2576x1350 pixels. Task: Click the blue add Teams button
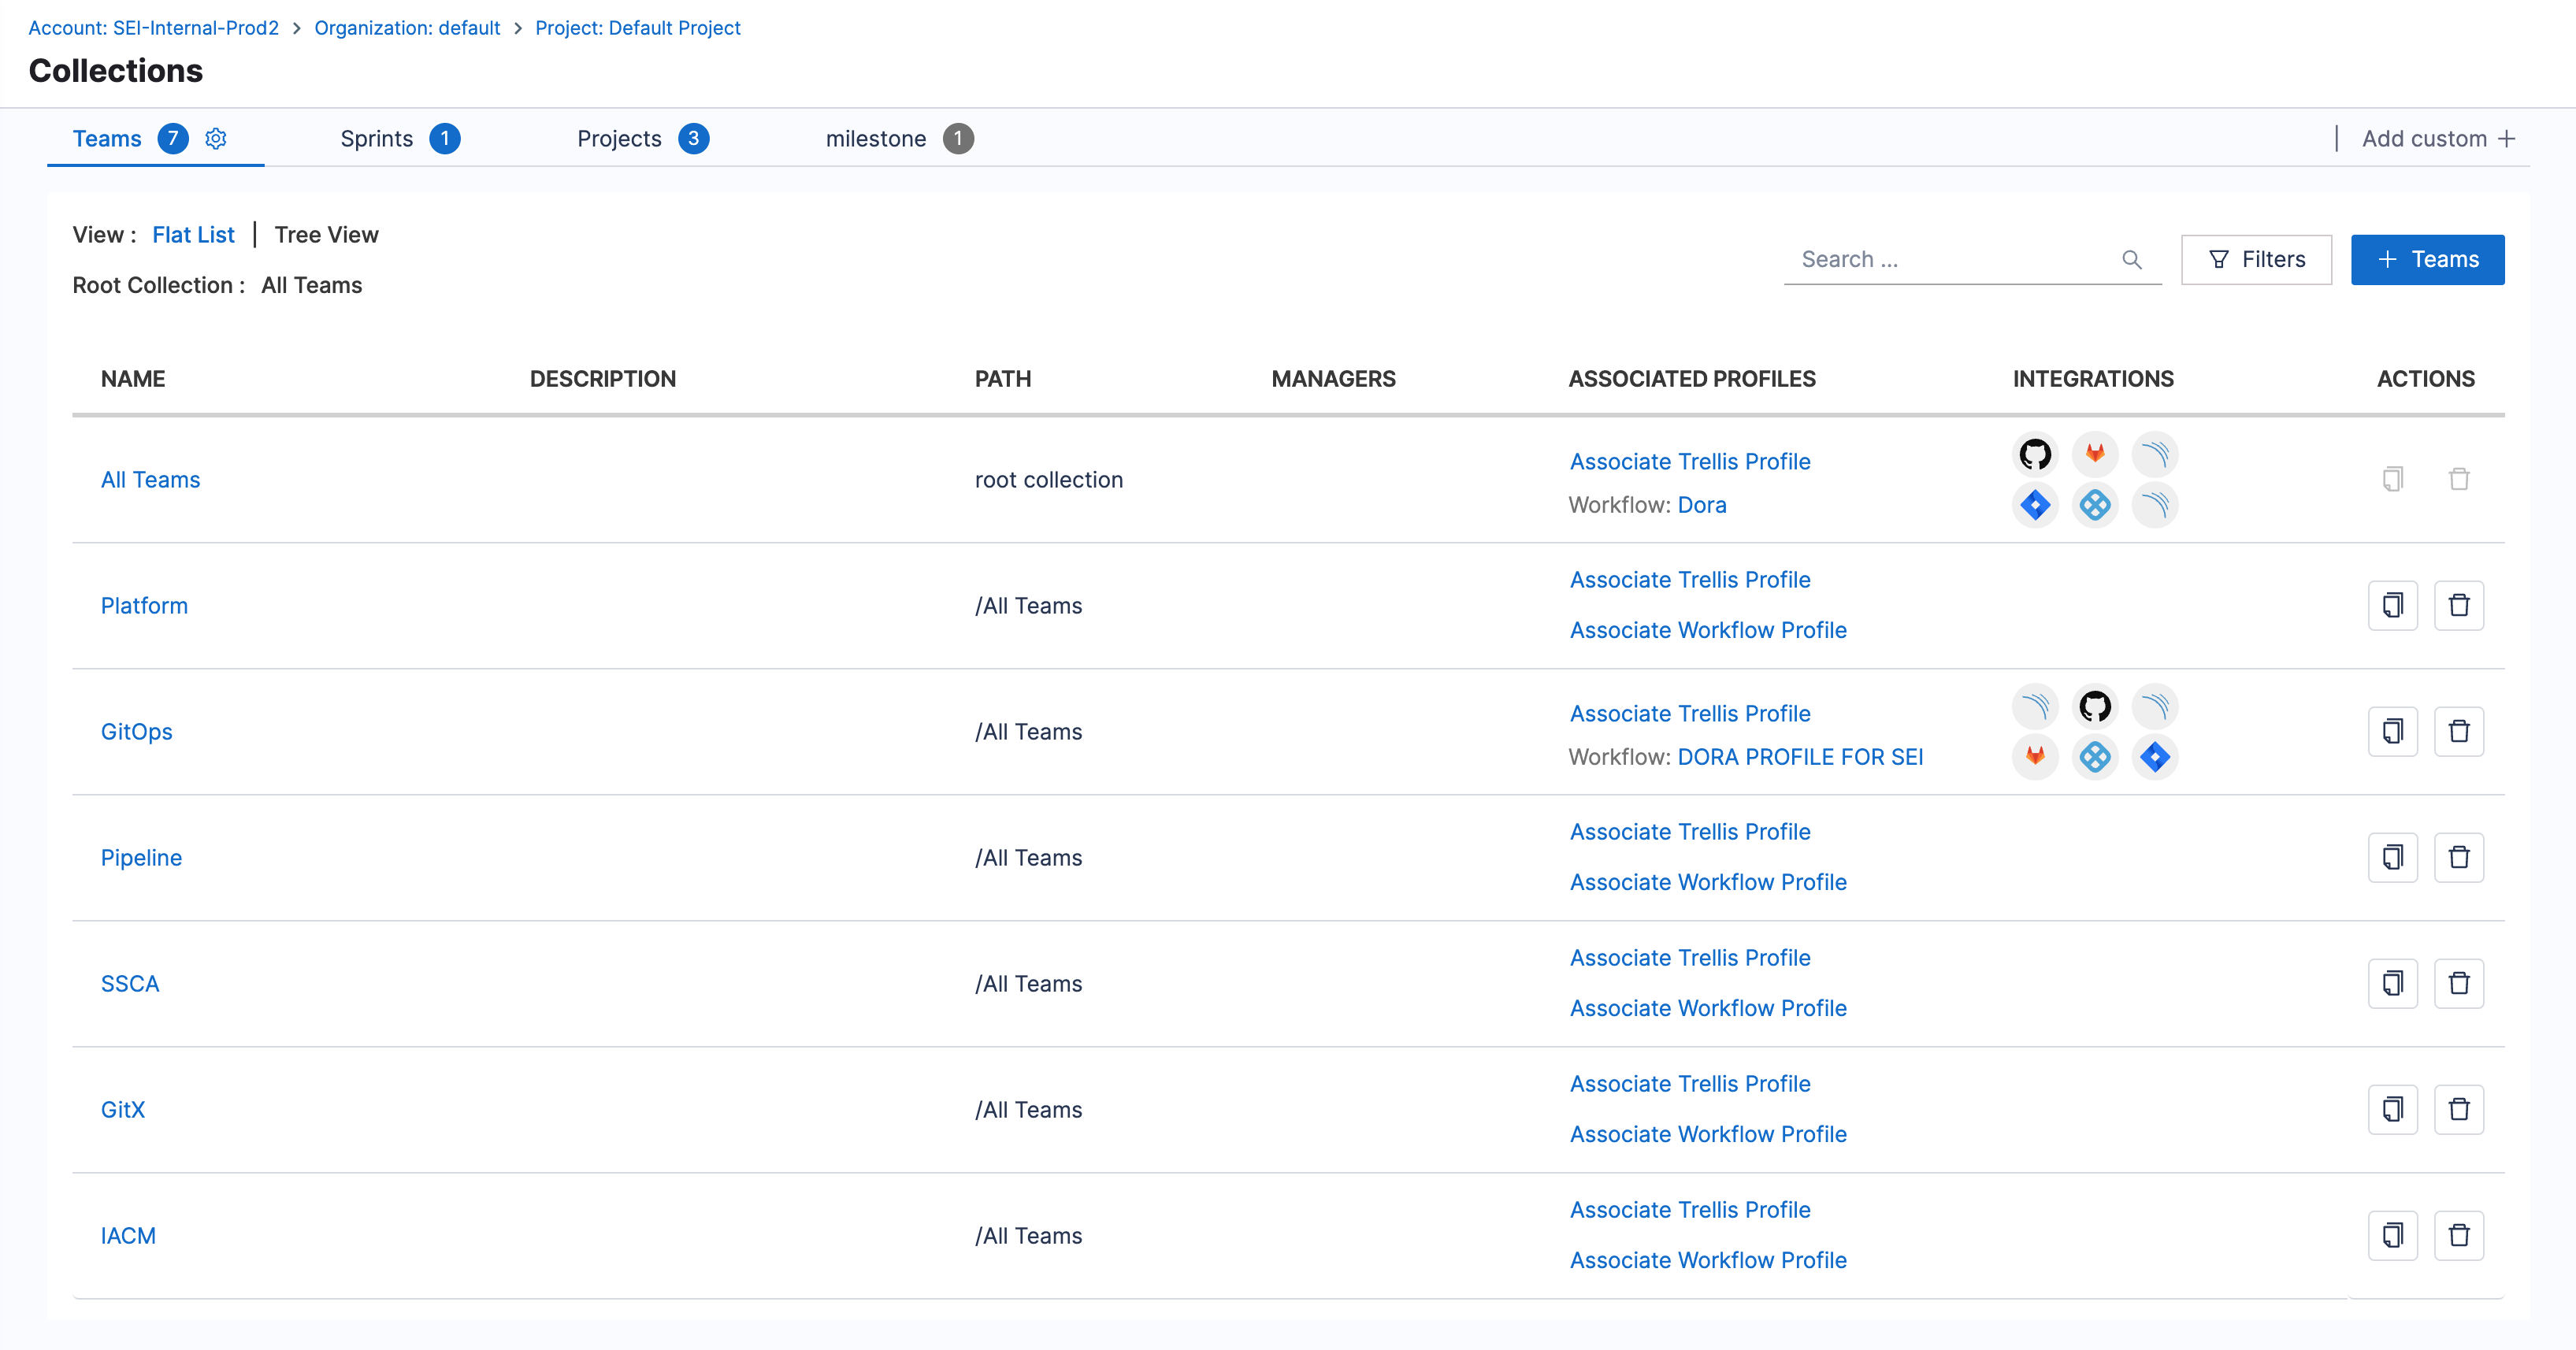[x=2427, y=260]
